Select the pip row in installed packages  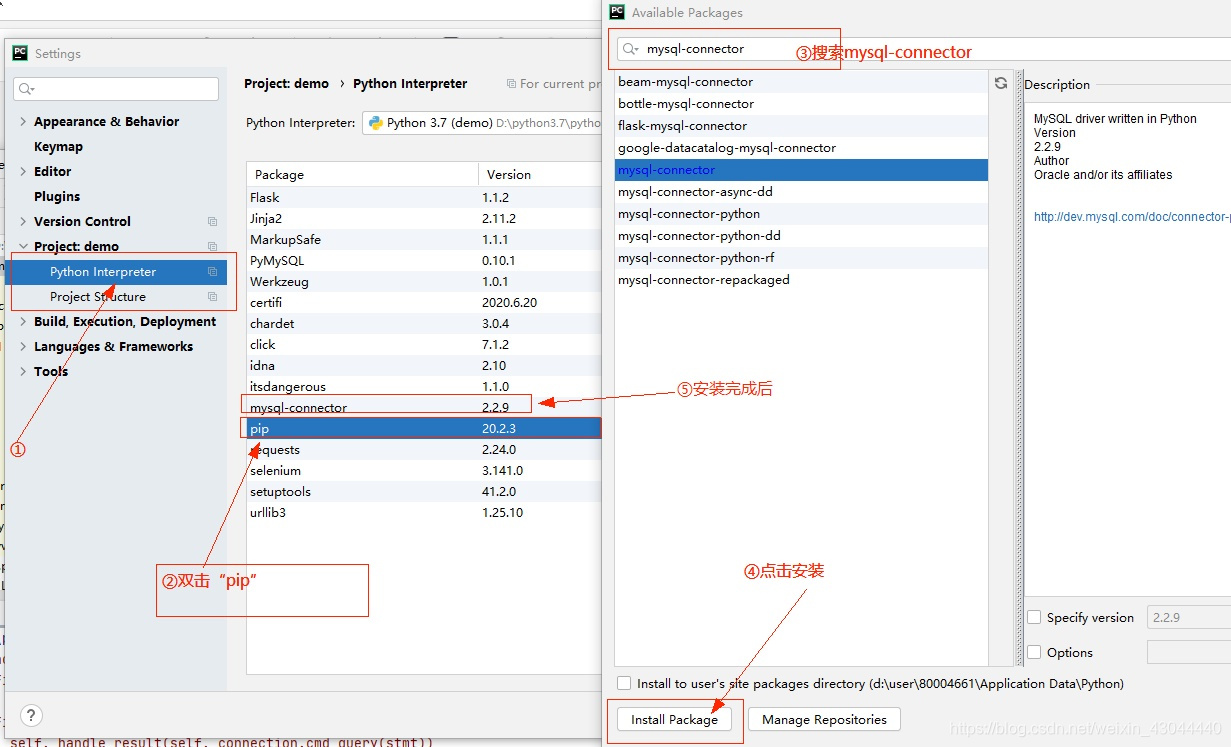click(x=424, y=429)
